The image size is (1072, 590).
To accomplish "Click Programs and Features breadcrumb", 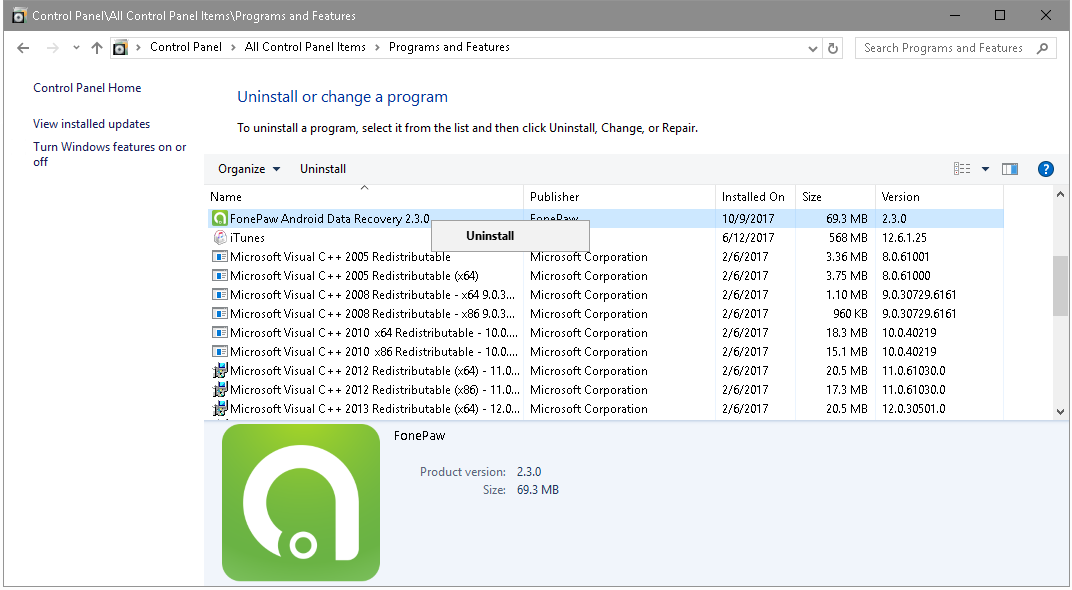I will [449, 47].
